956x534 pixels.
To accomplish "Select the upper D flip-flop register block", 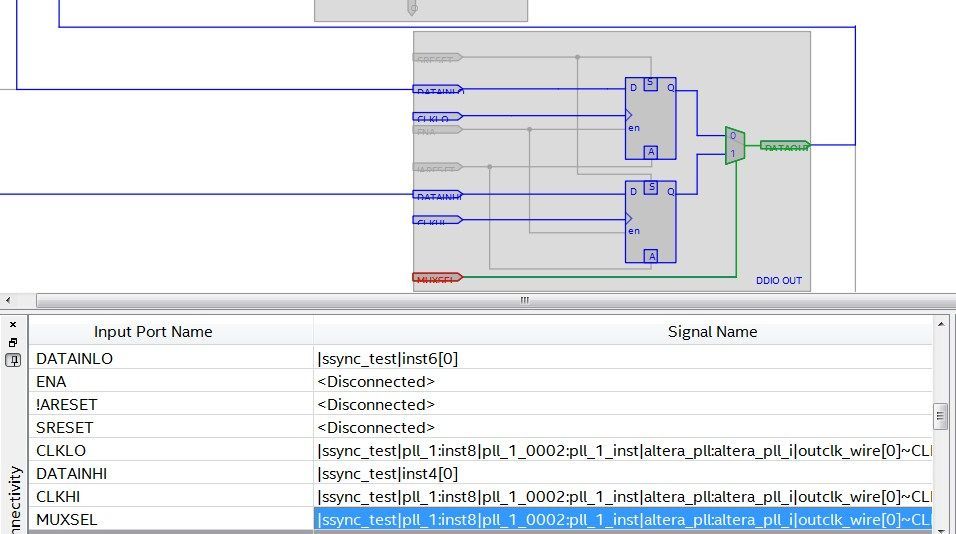I will click(x=651, y=118).
